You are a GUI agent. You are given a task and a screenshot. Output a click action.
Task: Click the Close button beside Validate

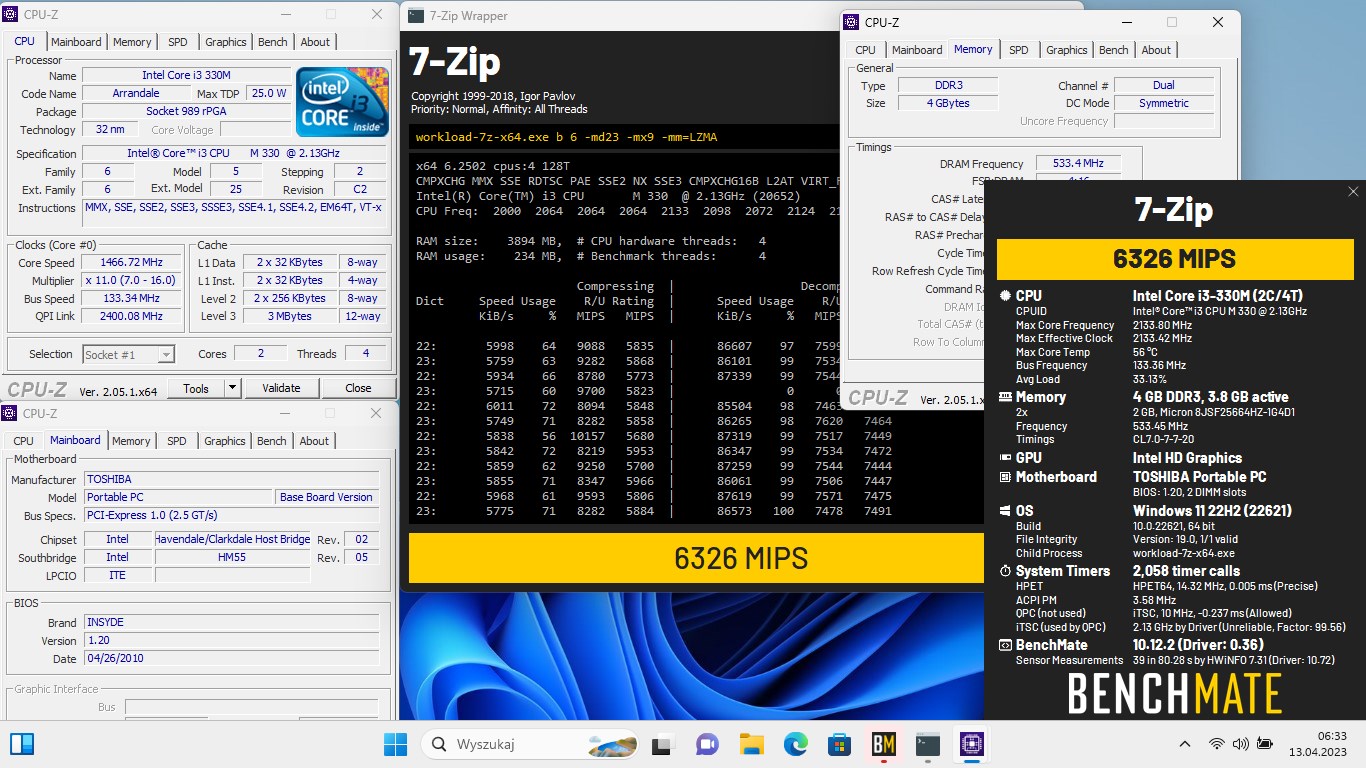tap(358, 388)
